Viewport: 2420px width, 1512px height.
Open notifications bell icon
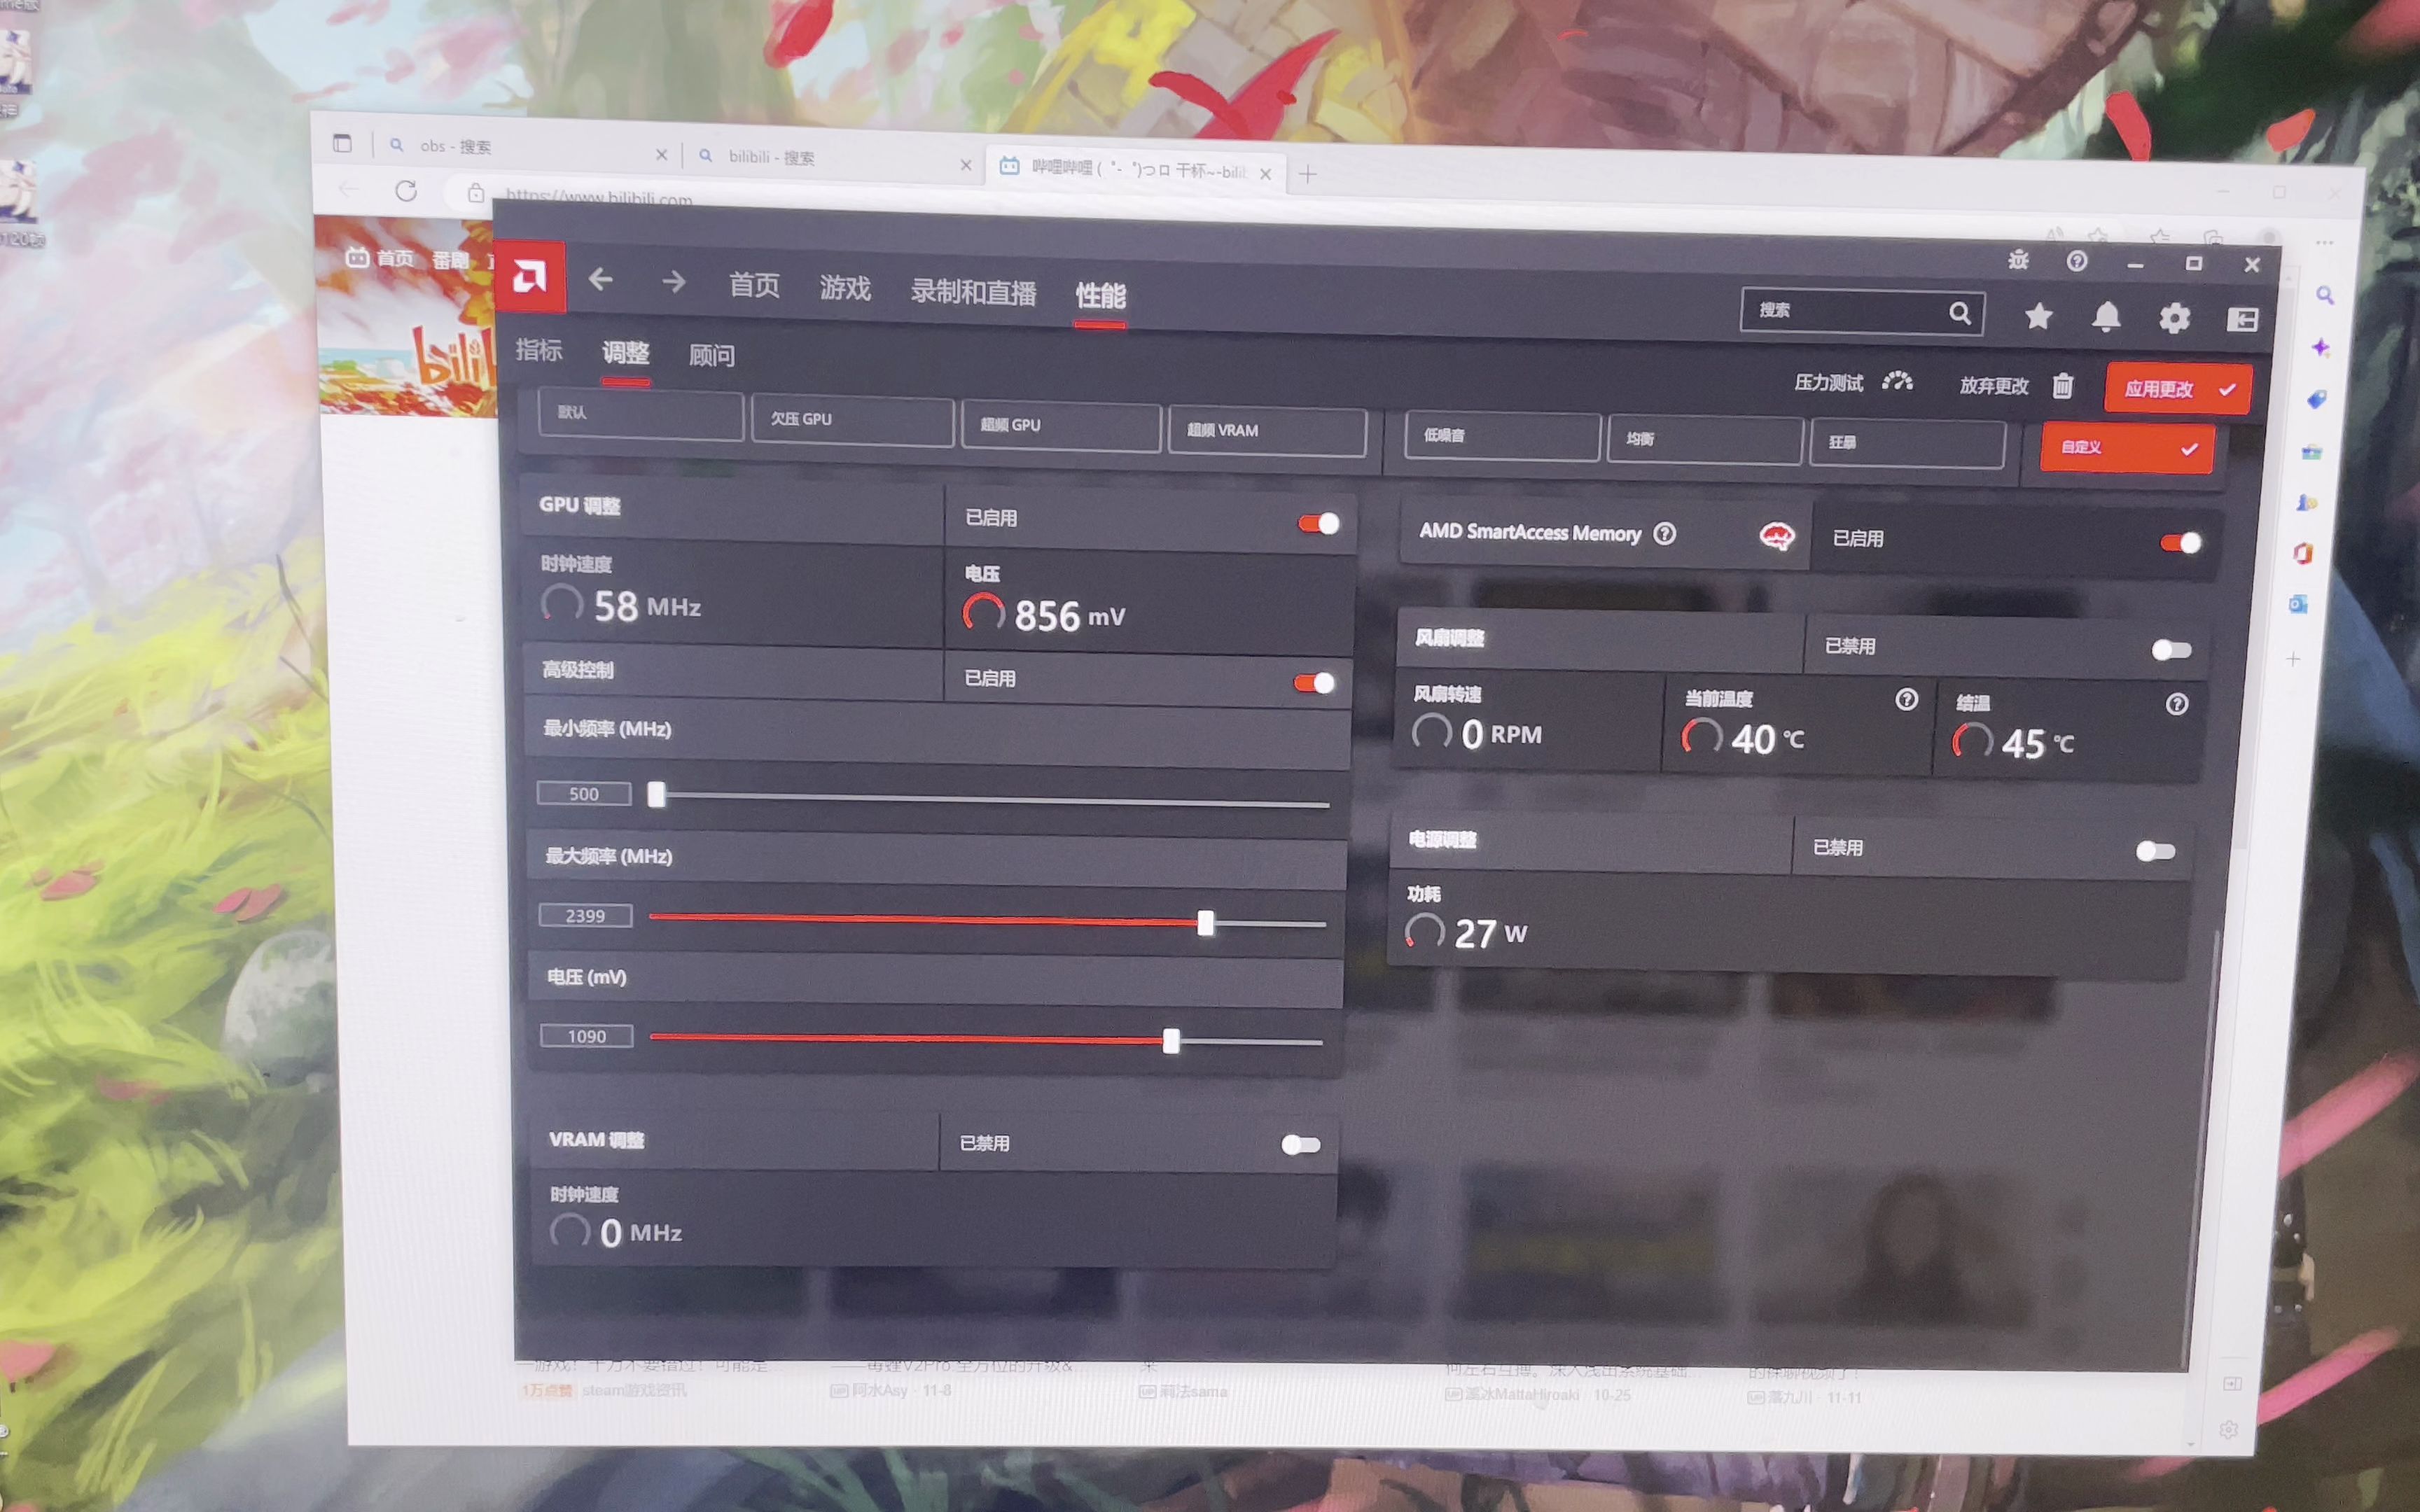[2106, 318]
